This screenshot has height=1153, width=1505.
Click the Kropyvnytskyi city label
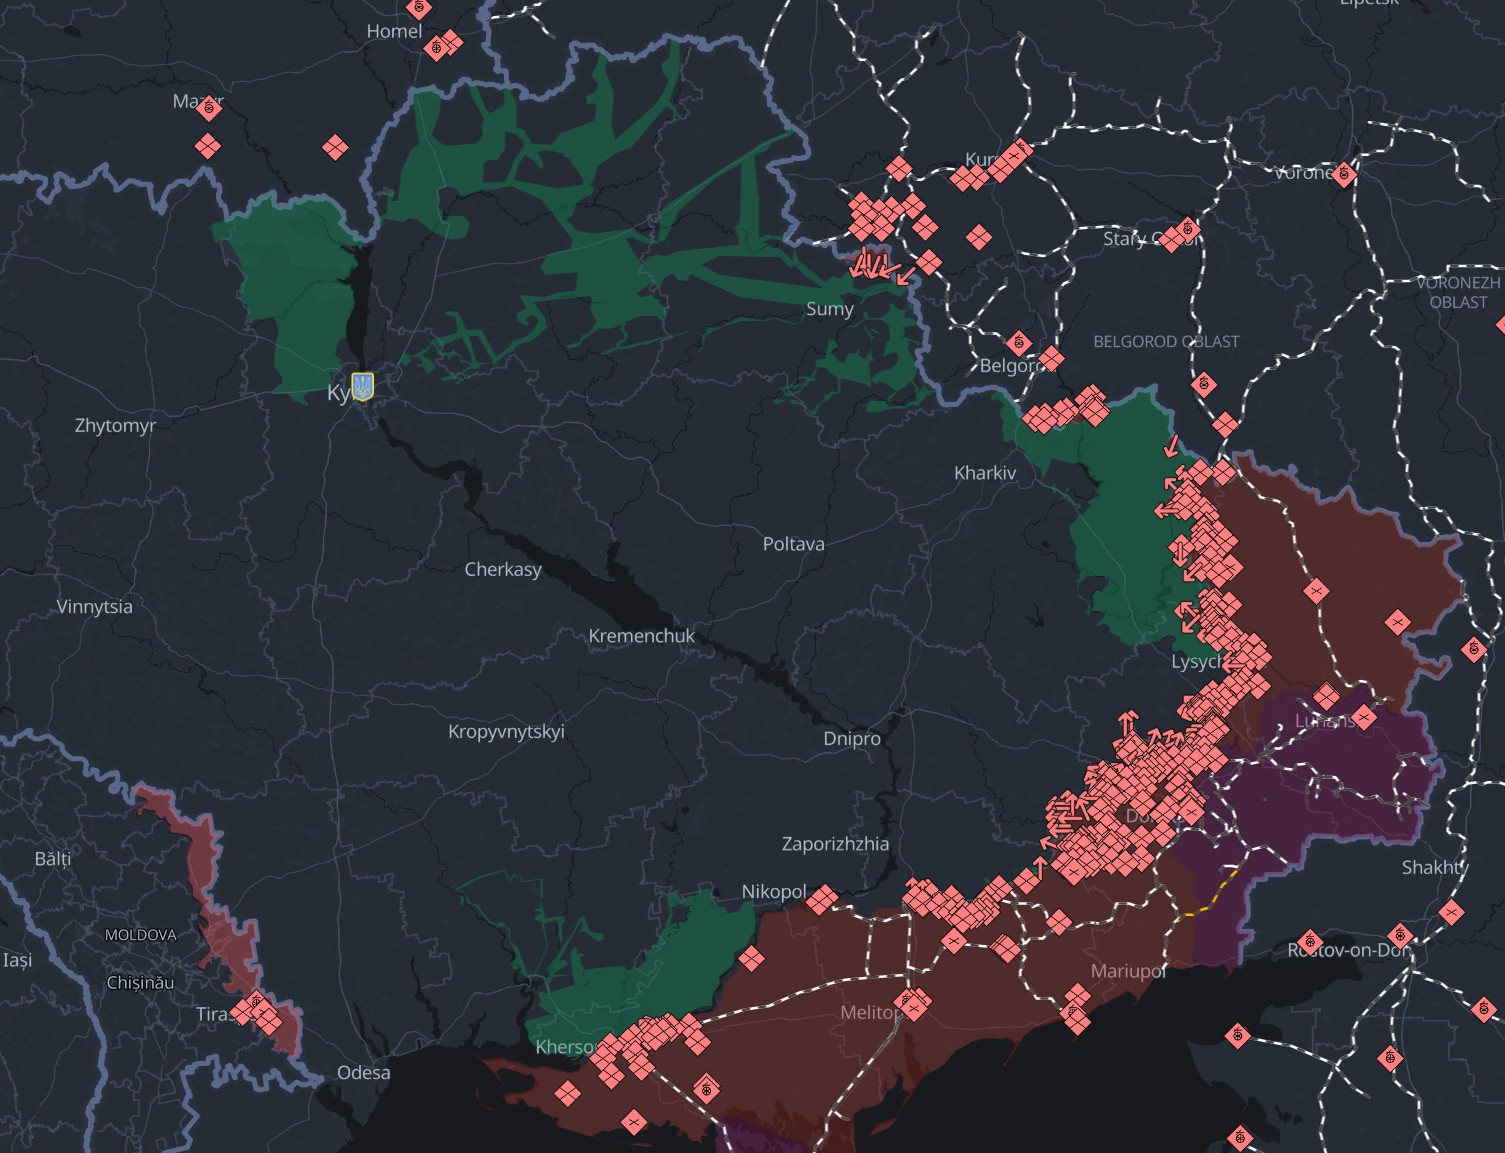pos(506,731)
